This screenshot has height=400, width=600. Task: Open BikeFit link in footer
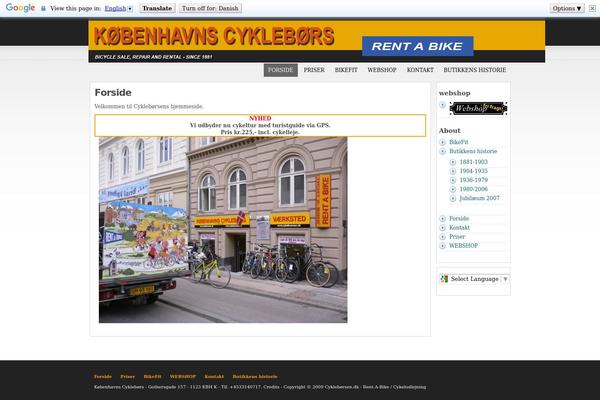click(x=152, y=377)
